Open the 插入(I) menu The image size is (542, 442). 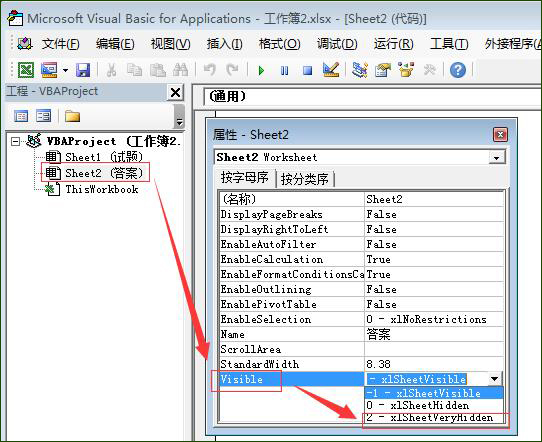tap(224, 44)
